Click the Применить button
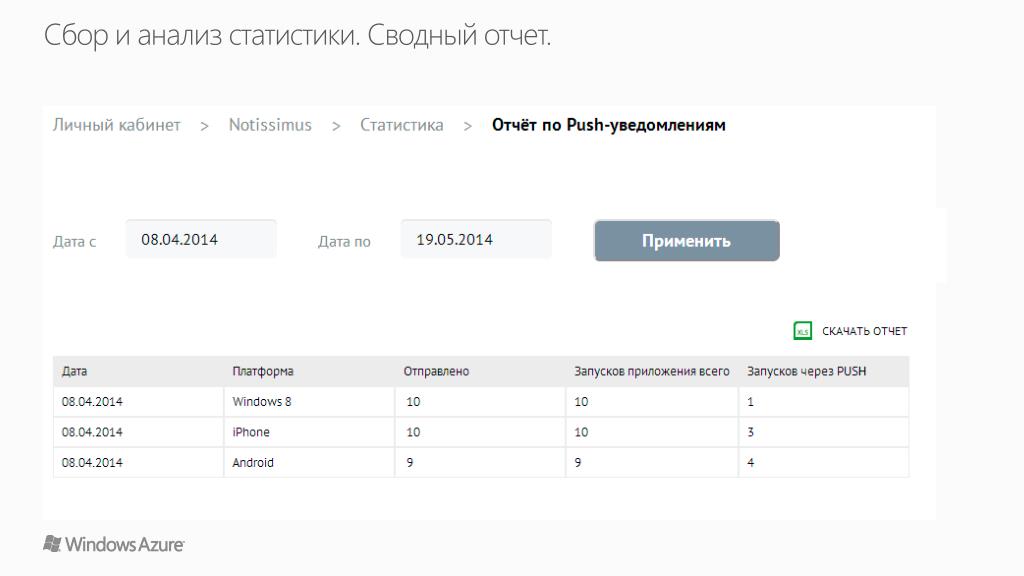This screenshot has width=1024, height=576. coord(686,241)
